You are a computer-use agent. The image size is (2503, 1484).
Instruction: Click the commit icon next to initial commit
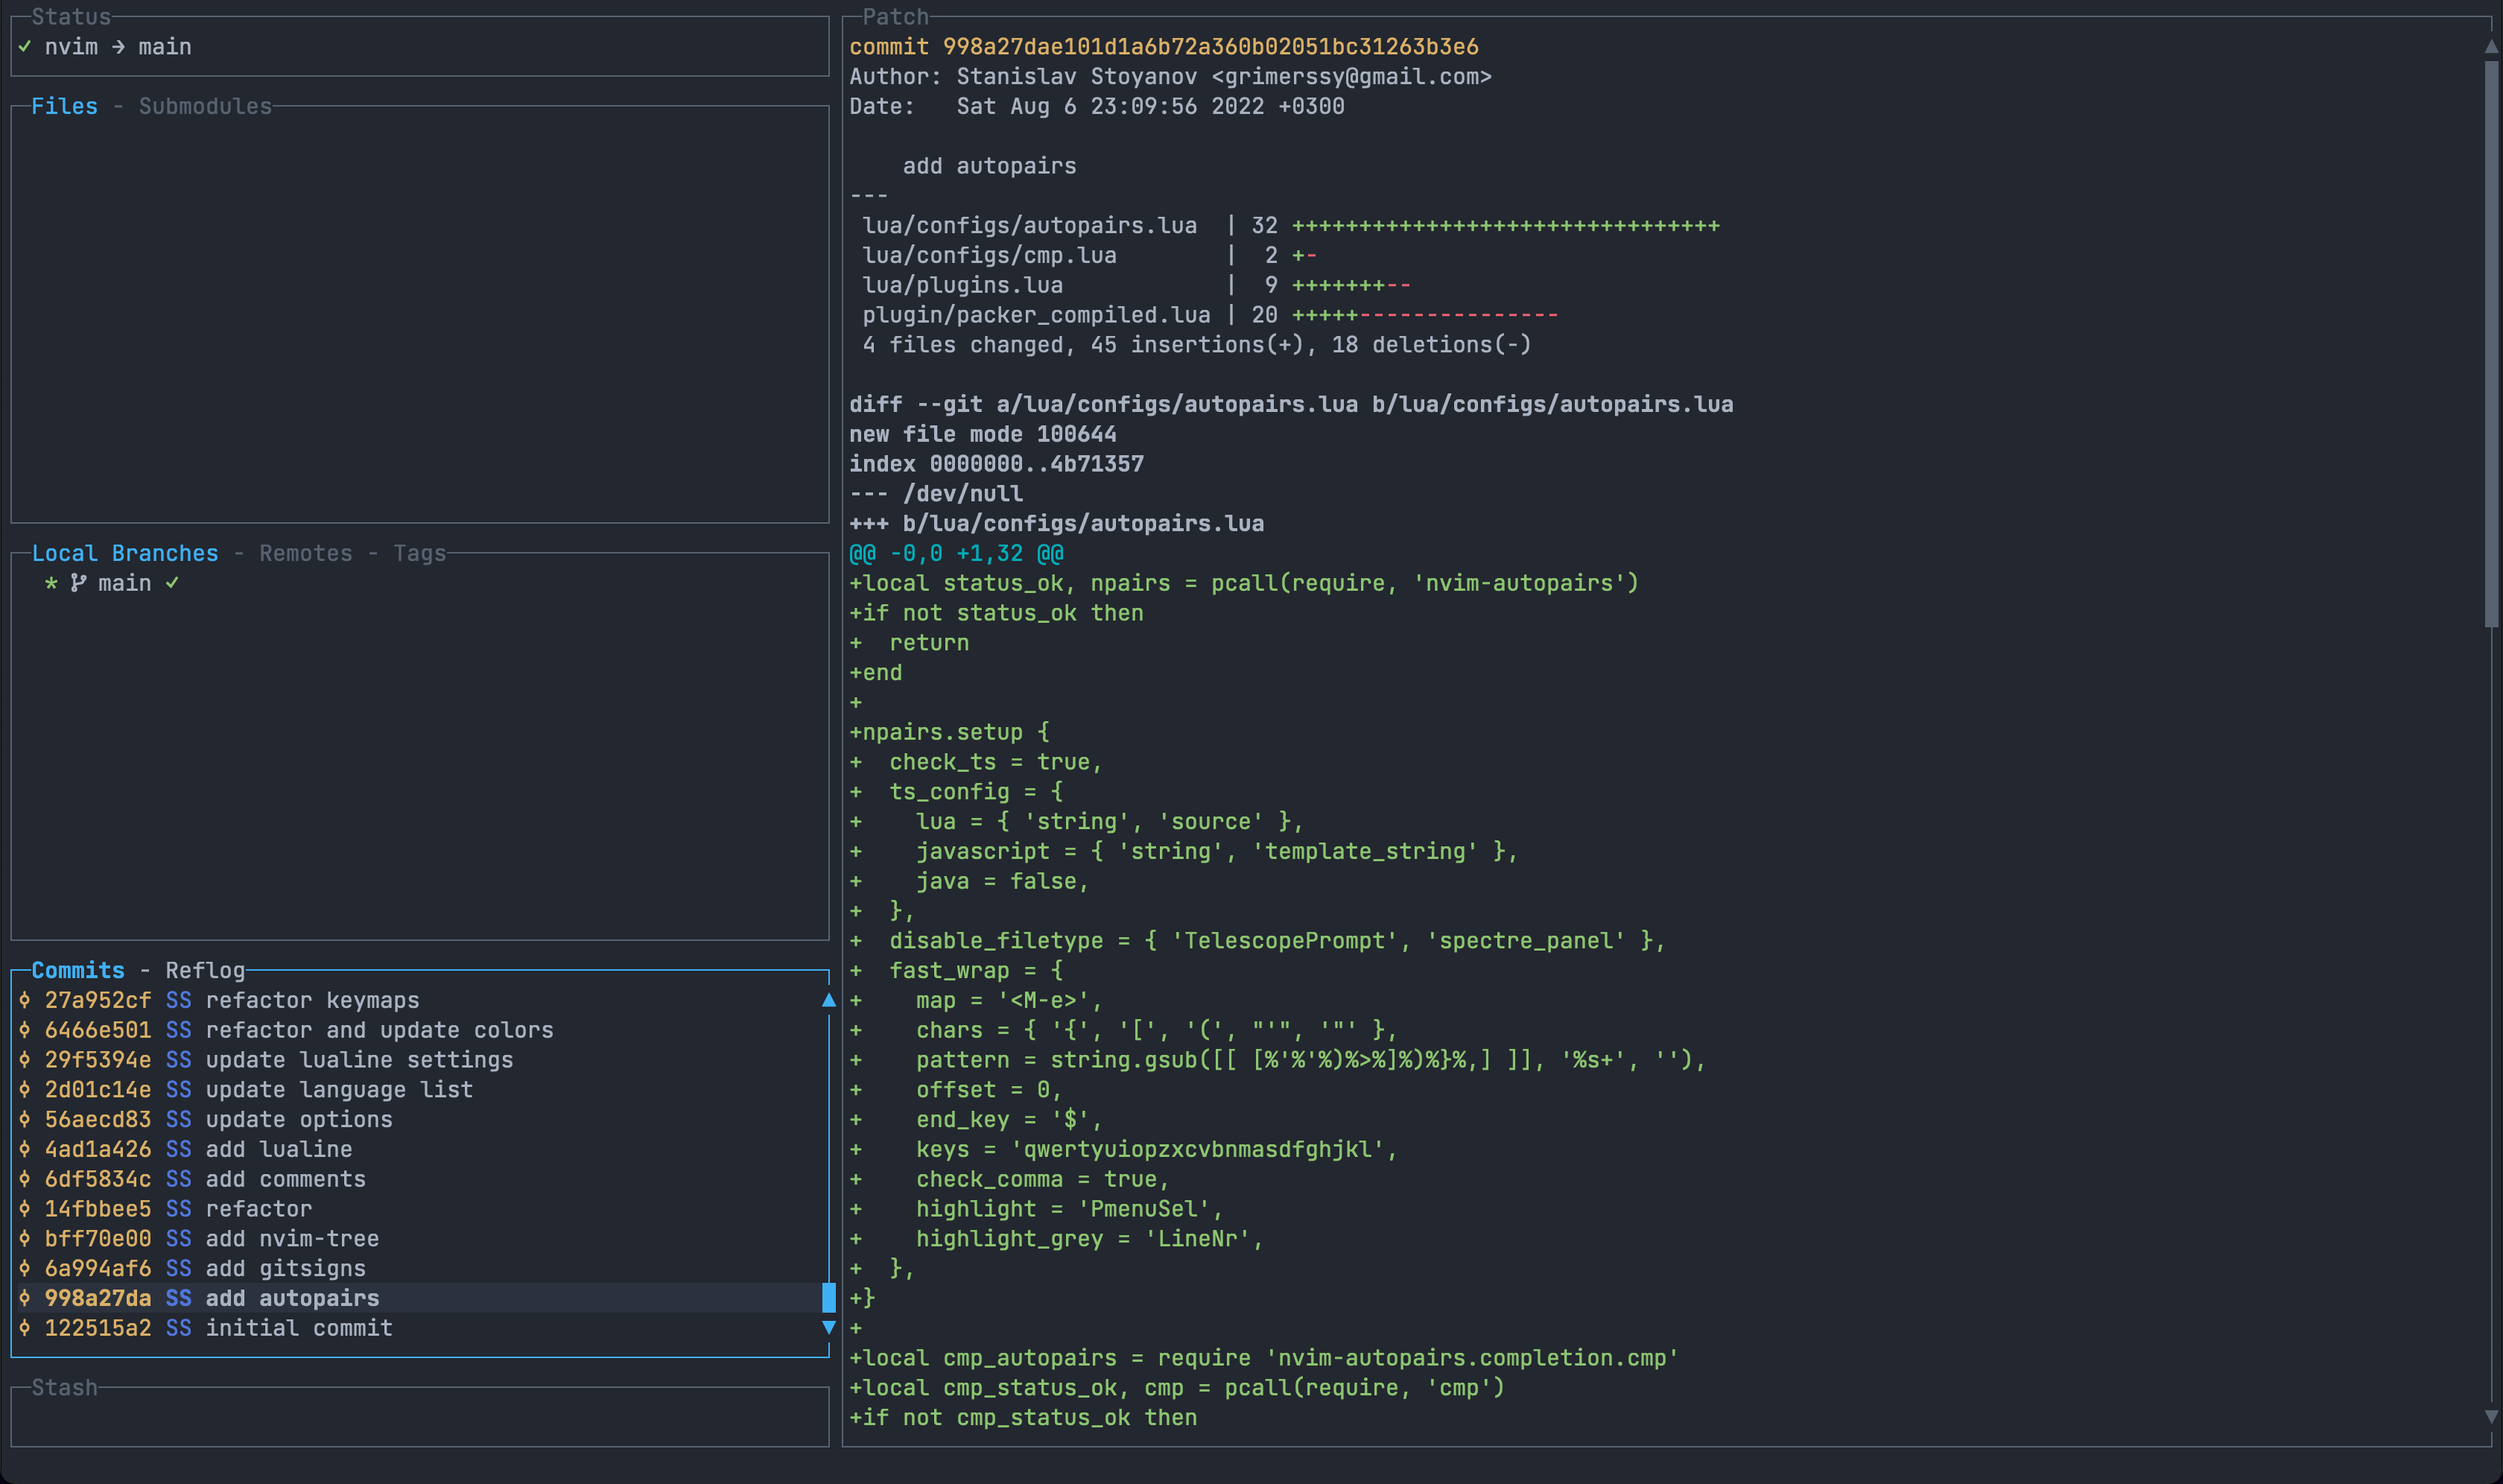pyautogui.click(x=24, y=1328)
